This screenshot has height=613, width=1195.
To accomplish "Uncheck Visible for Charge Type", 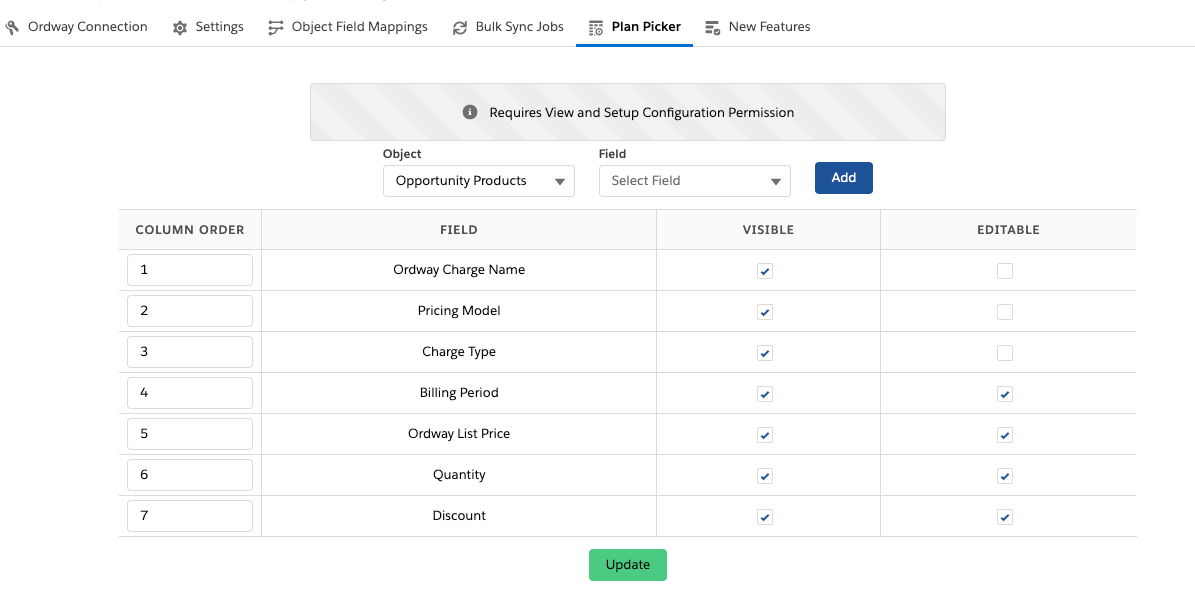I will (x=765, y=353).
